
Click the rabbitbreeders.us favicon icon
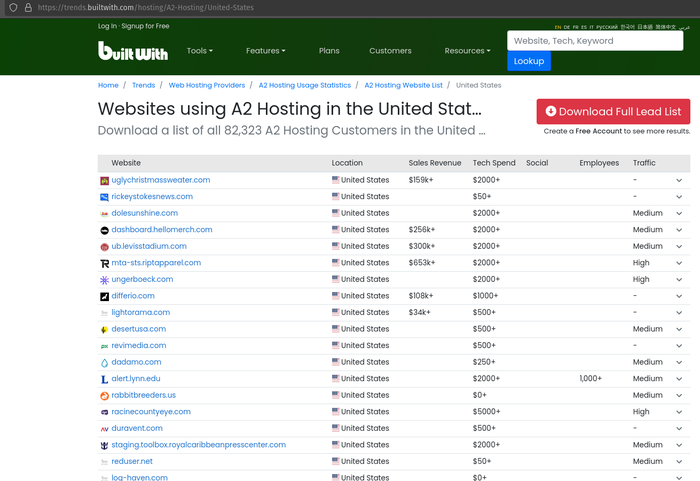tap(104, 395)
